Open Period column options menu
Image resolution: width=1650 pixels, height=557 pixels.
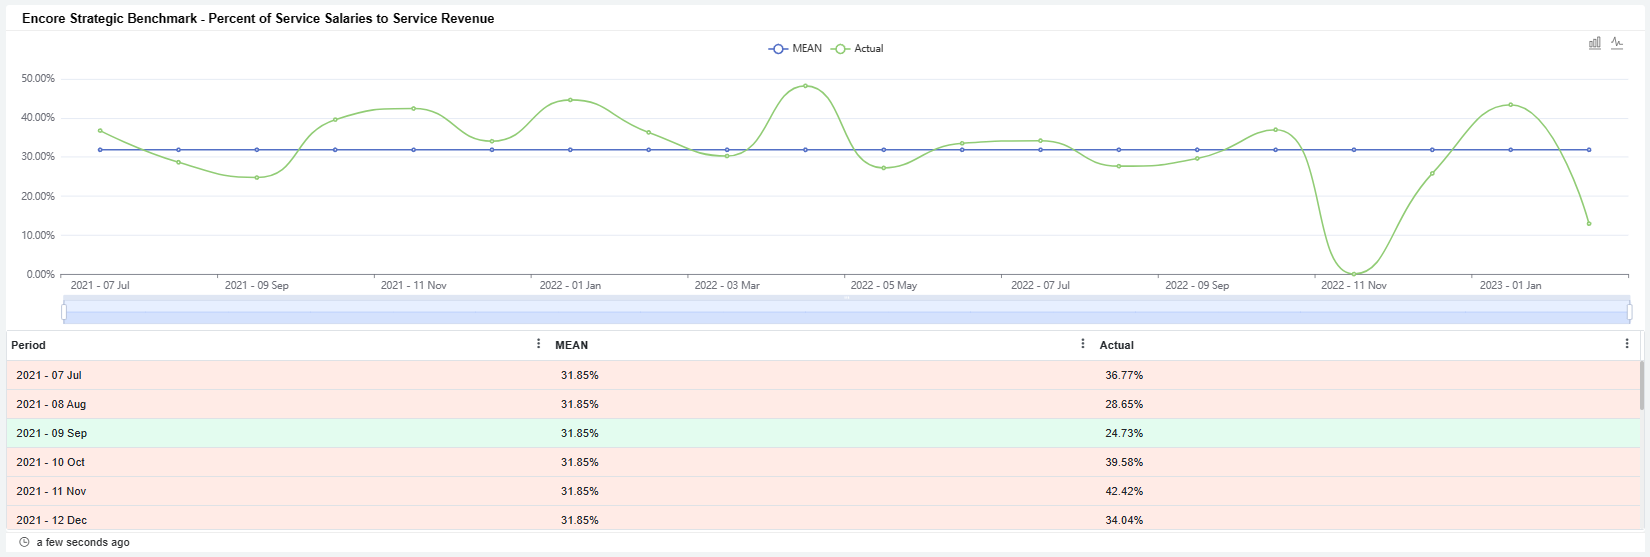tap(539, 344)
